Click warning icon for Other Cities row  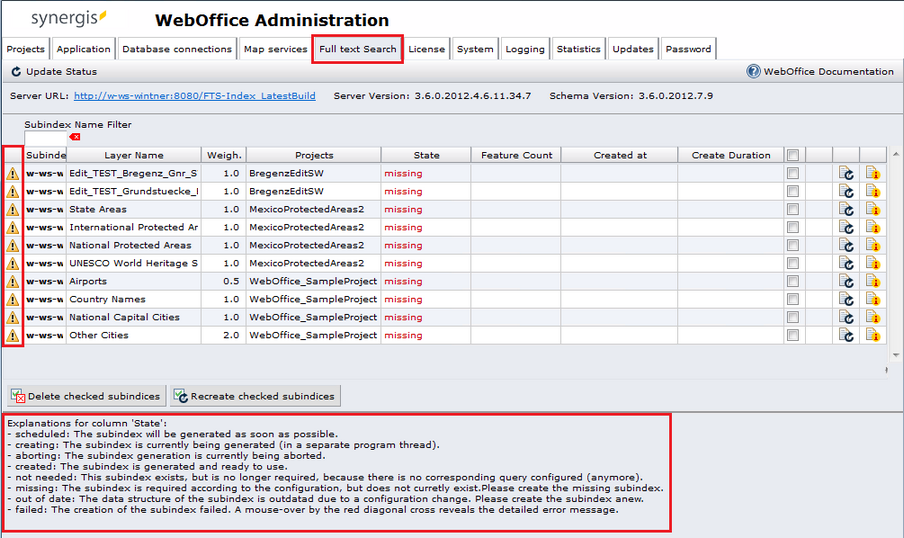(x=13, y=336)
